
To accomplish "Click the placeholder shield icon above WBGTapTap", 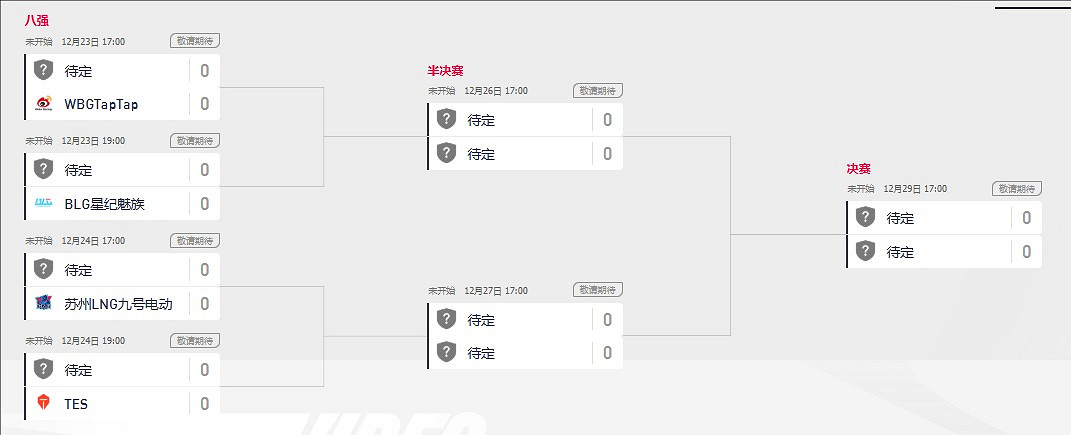I will point(43,70).
